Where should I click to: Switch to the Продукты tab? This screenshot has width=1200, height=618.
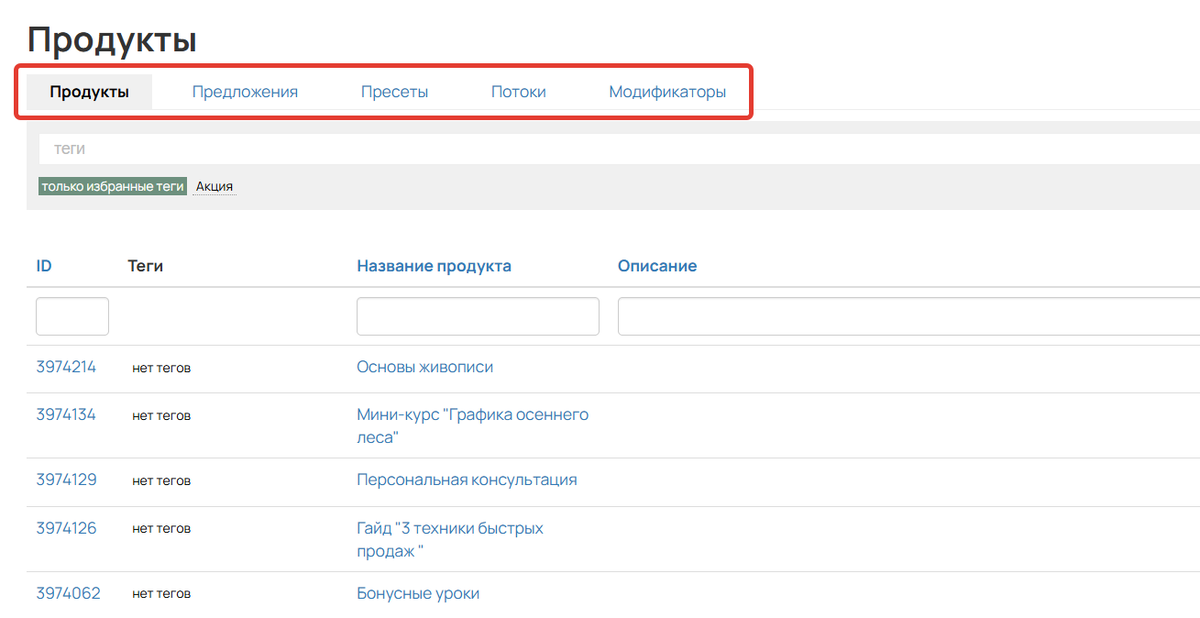pos(89,92)
